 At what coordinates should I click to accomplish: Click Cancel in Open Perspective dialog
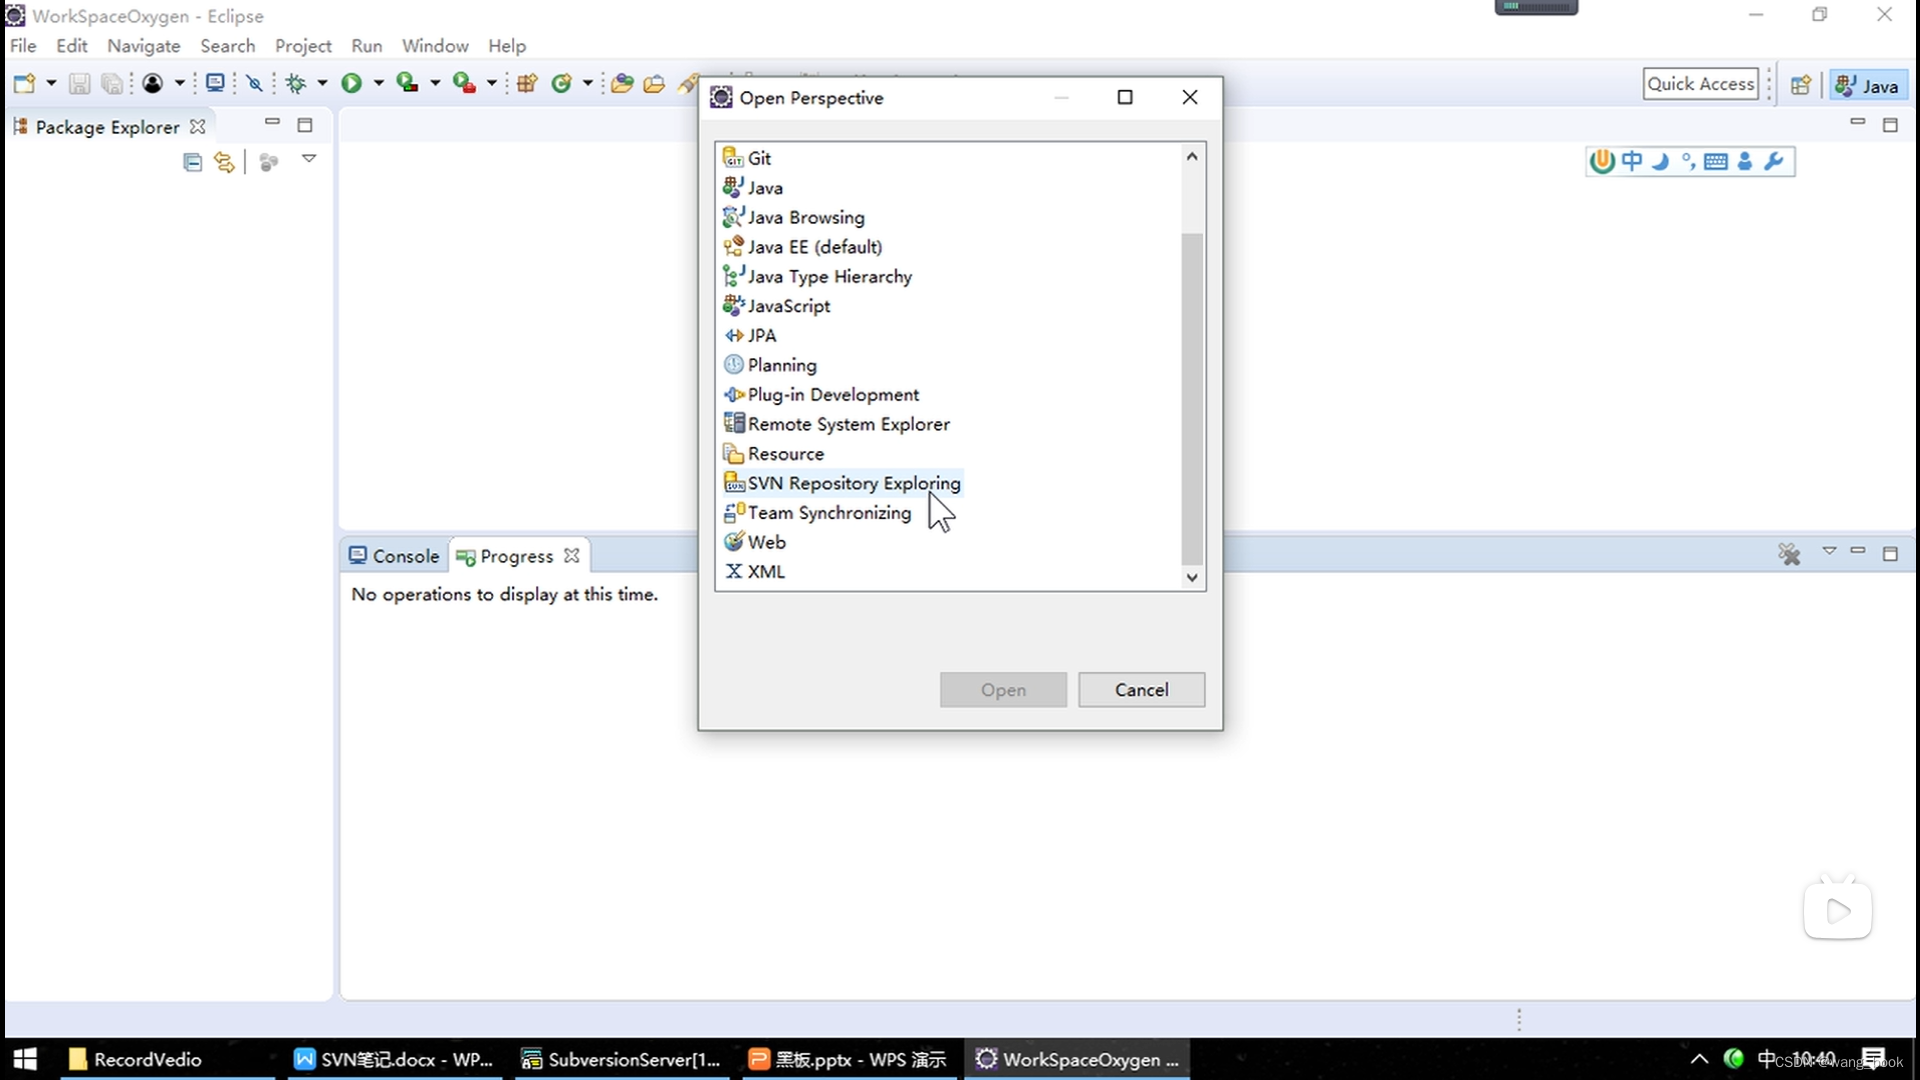[x=1141, y=690]
